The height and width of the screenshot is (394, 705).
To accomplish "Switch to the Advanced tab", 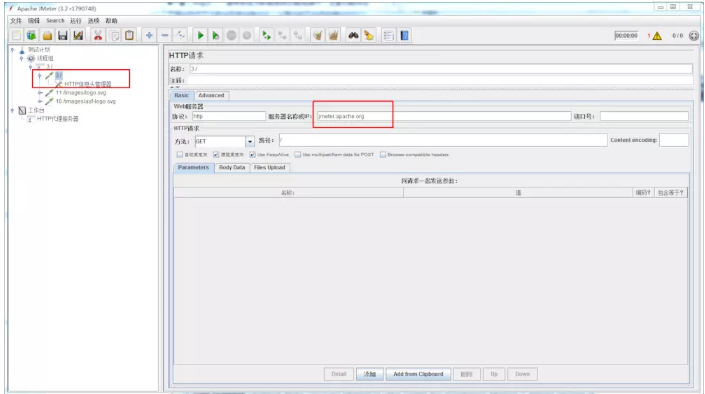I will tap(211, 95).
